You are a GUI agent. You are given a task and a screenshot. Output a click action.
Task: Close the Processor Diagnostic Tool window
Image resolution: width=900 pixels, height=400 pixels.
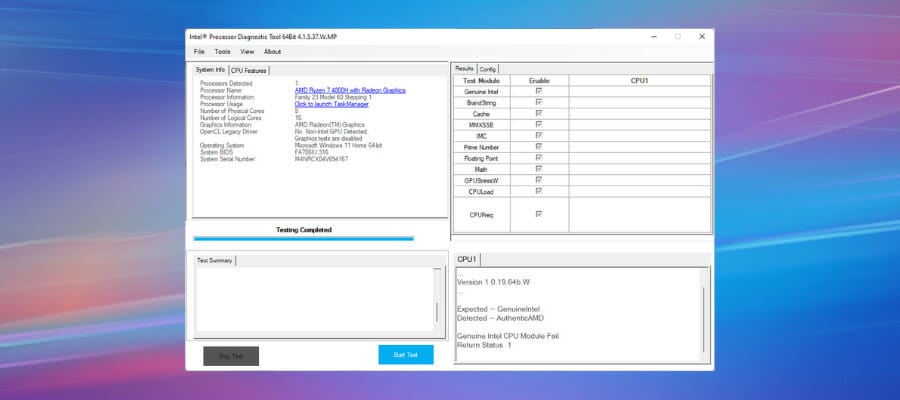701,36
